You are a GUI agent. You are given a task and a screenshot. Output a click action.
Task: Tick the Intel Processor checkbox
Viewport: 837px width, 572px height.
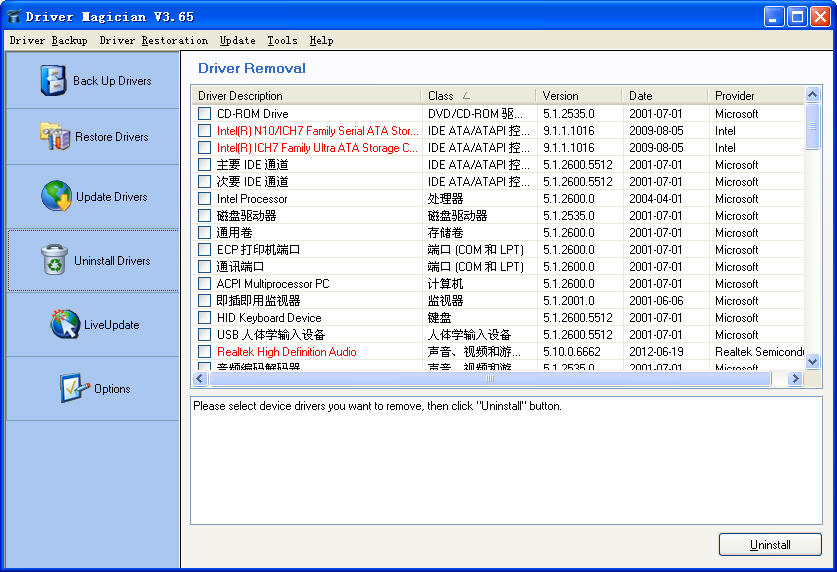pyautogui.click(x=204, y=198)
